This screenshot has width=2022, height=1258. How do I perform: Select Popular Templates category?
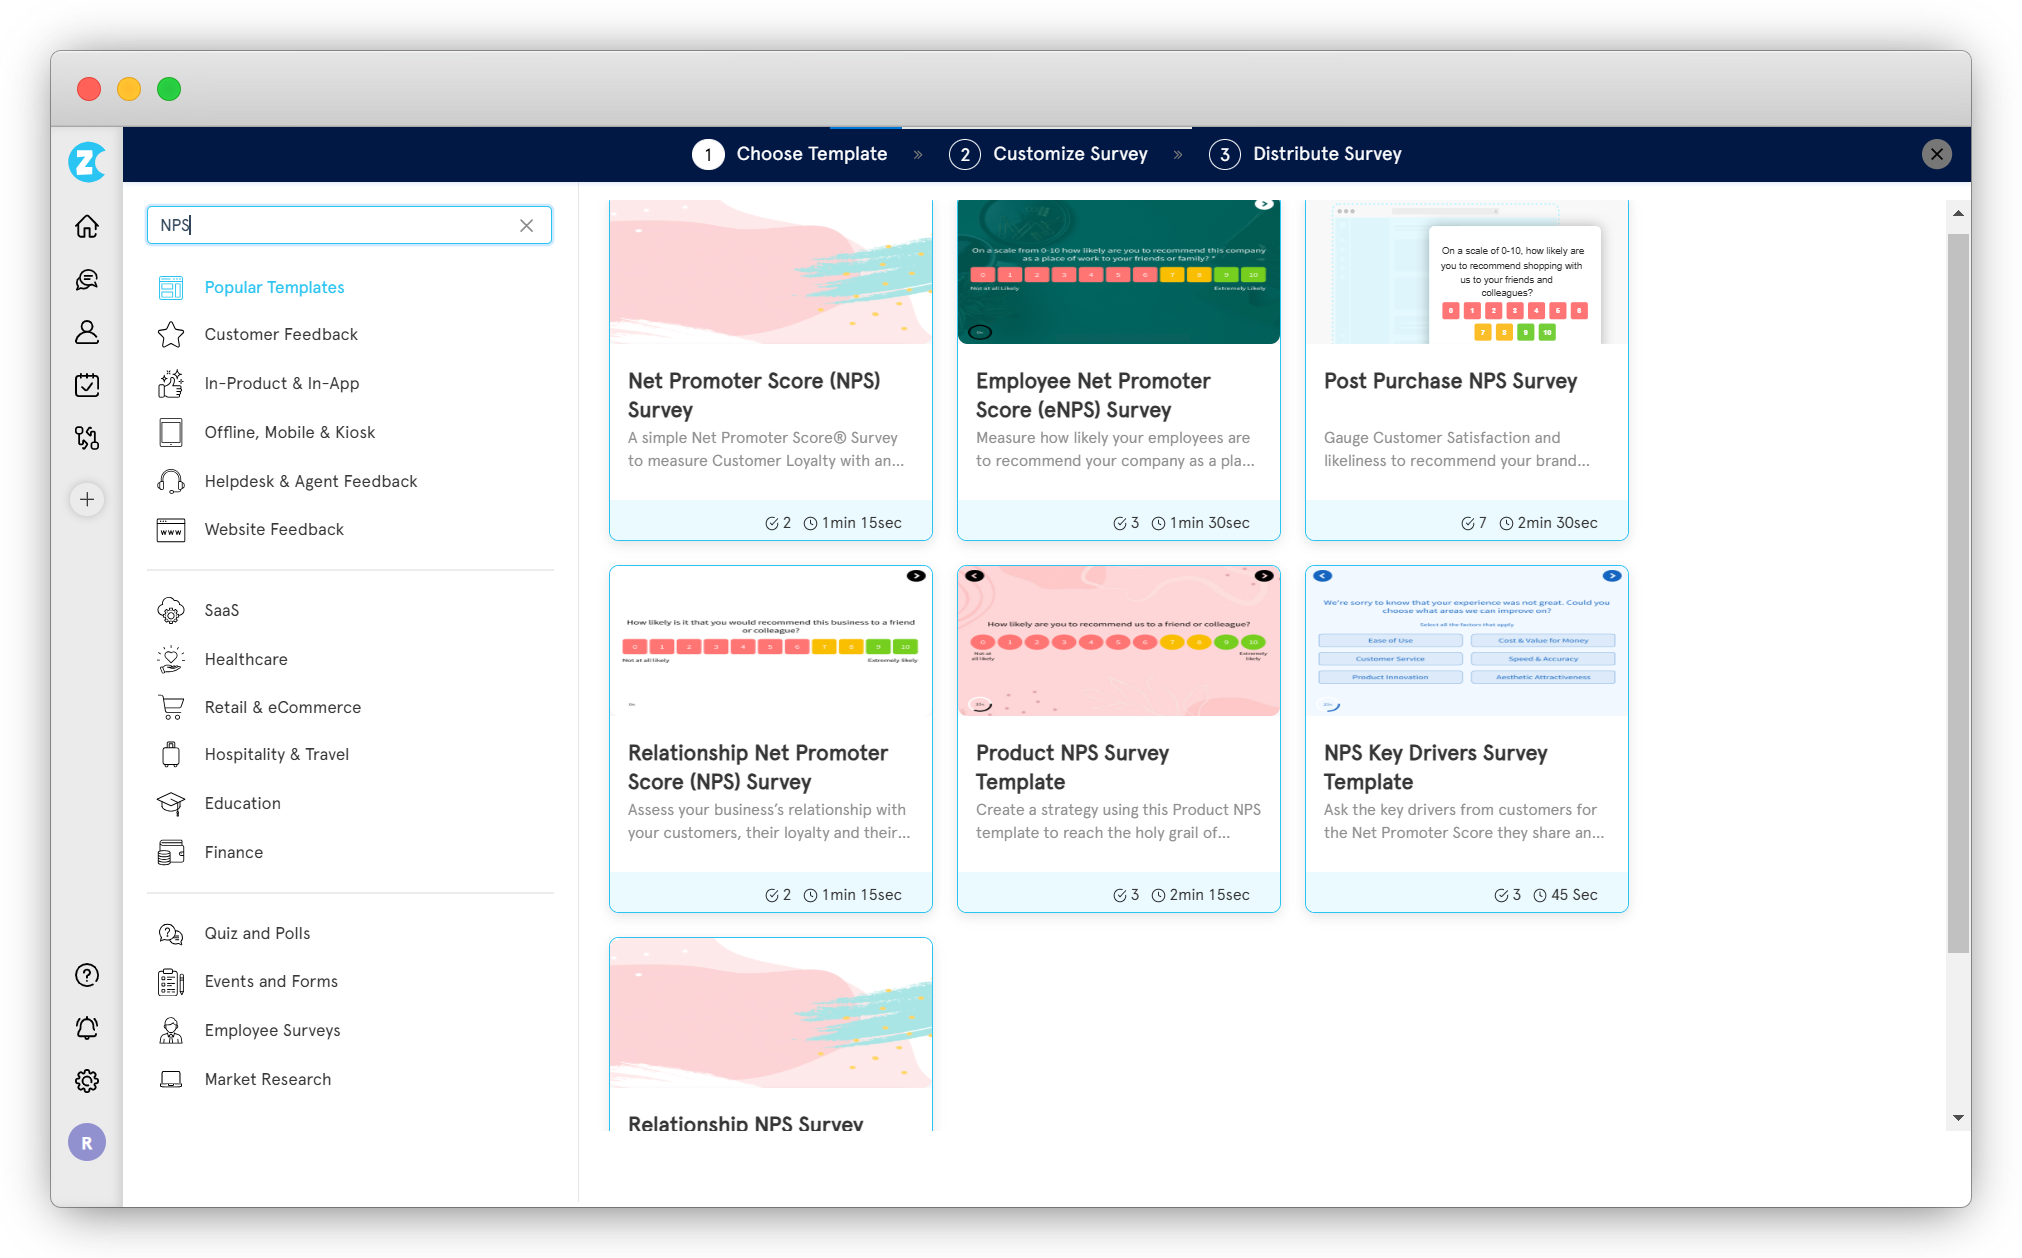tap(274, 287)
